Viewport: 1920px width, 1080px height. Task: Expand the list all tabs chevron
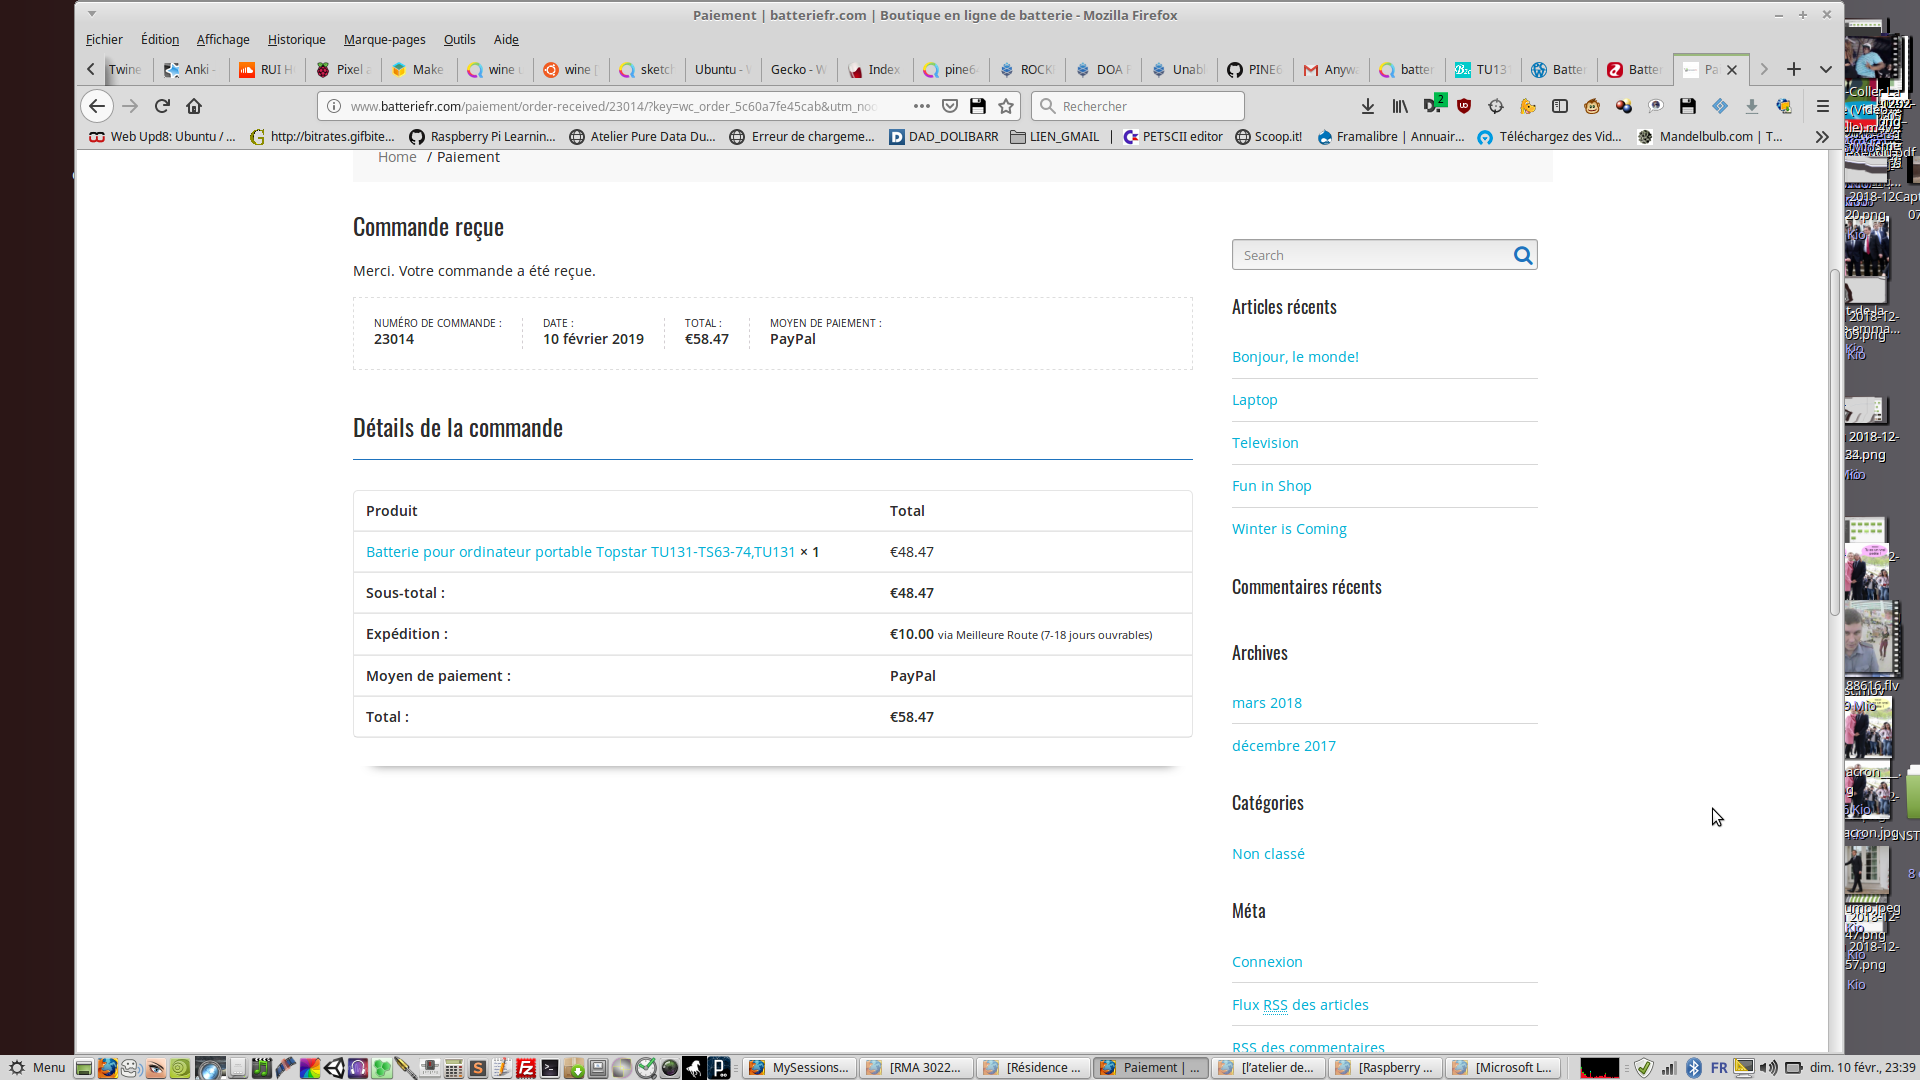[x=1825, y=69]
